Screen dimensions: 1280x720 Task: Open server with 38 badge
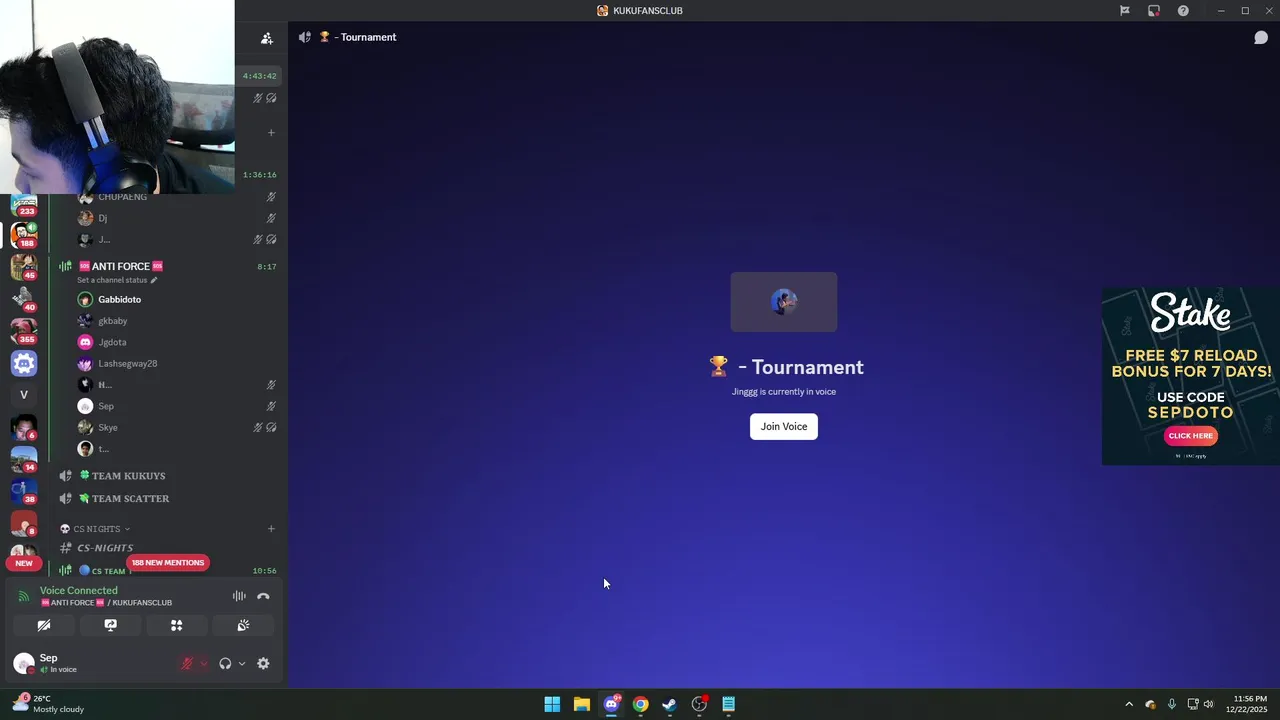point(24,491)
